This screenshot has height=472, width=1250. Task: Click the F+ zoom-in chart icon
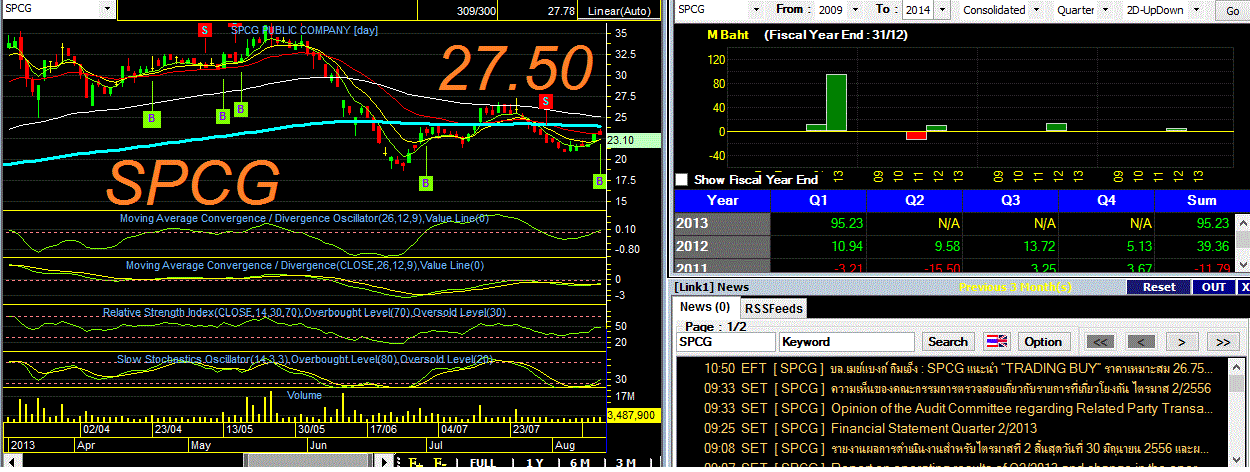[x=413, y=463]
